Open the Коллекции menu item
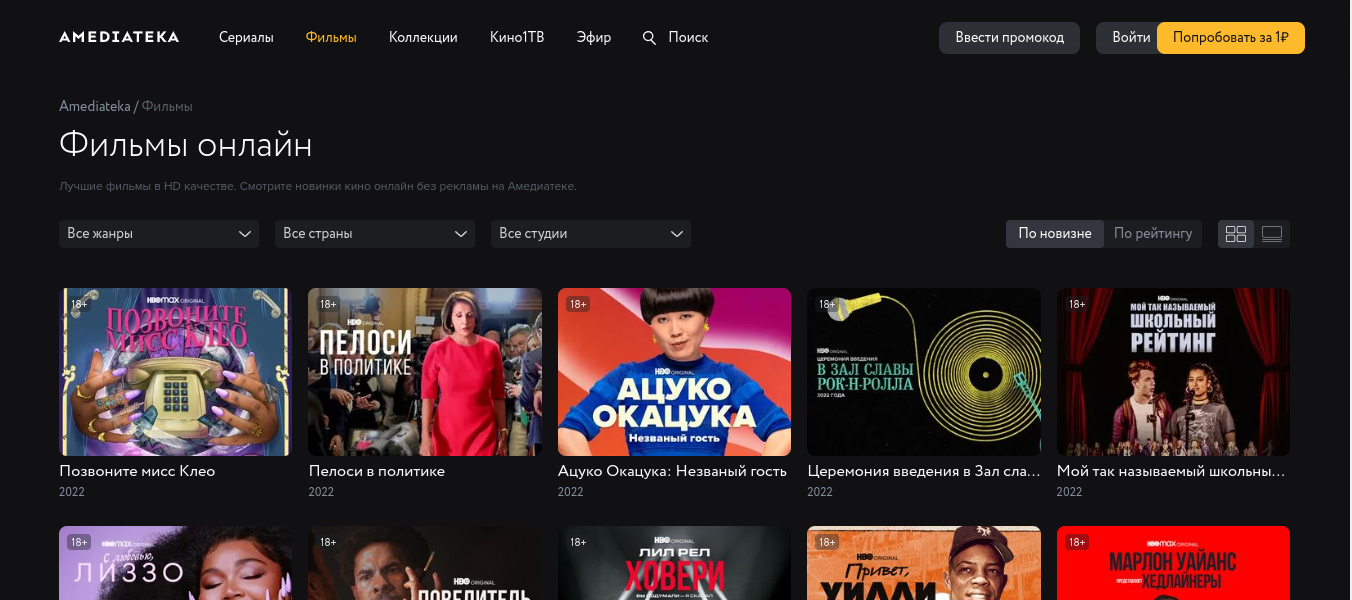1352x600 pixels. tap(423, 37)
